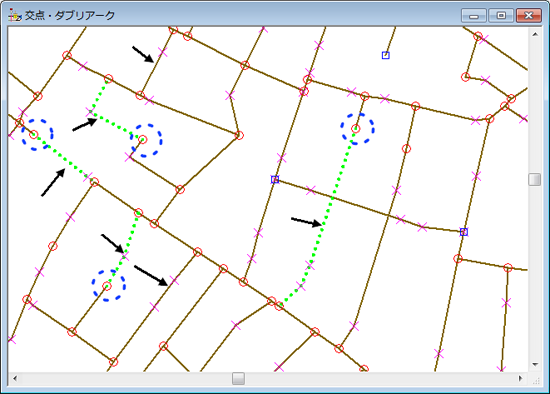Click the up arrow of the vertical scrollbar
This screenshot has width=550, height=394.
point(535,34)
